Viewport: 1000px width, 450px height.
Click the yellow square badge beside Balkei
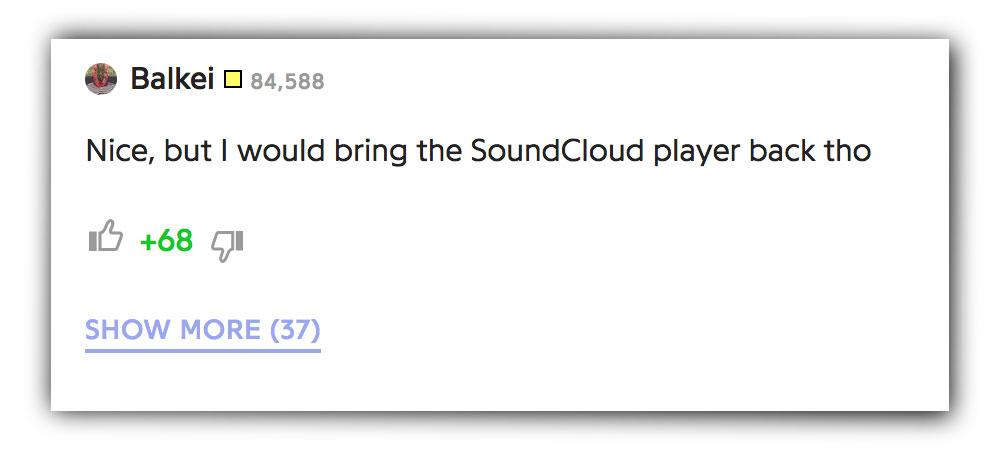(x=233, y=80)
